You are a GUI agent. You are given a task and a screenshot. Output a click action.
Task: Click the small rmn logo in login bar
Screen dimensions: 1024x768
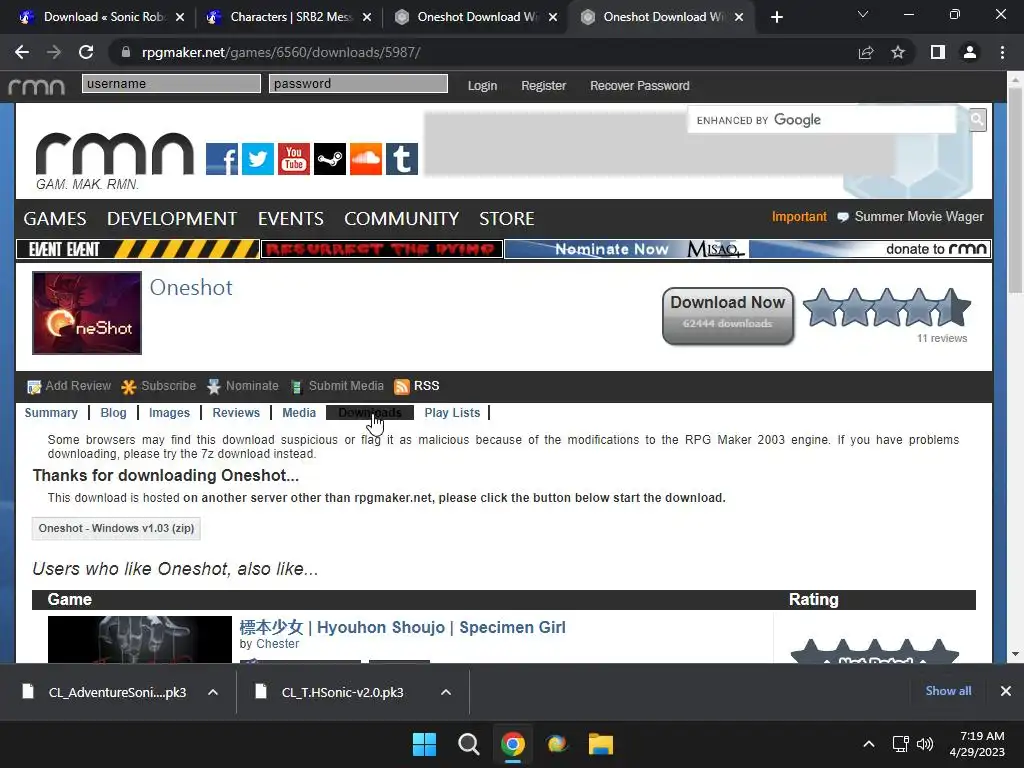(37, 86)
